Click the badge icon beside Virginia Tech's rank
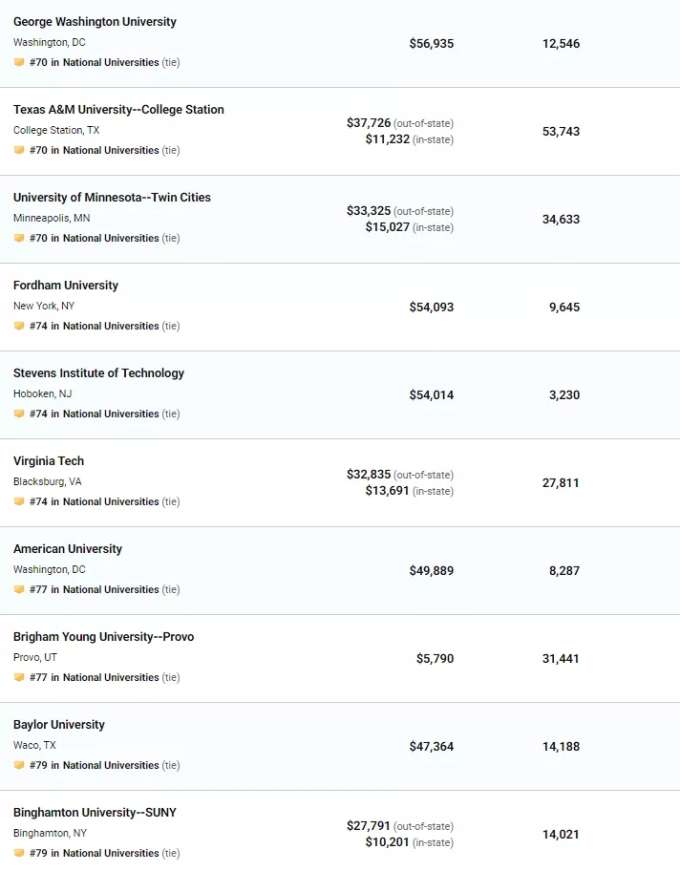The width and height of the screenshot is (680, 877). point(19,501)
